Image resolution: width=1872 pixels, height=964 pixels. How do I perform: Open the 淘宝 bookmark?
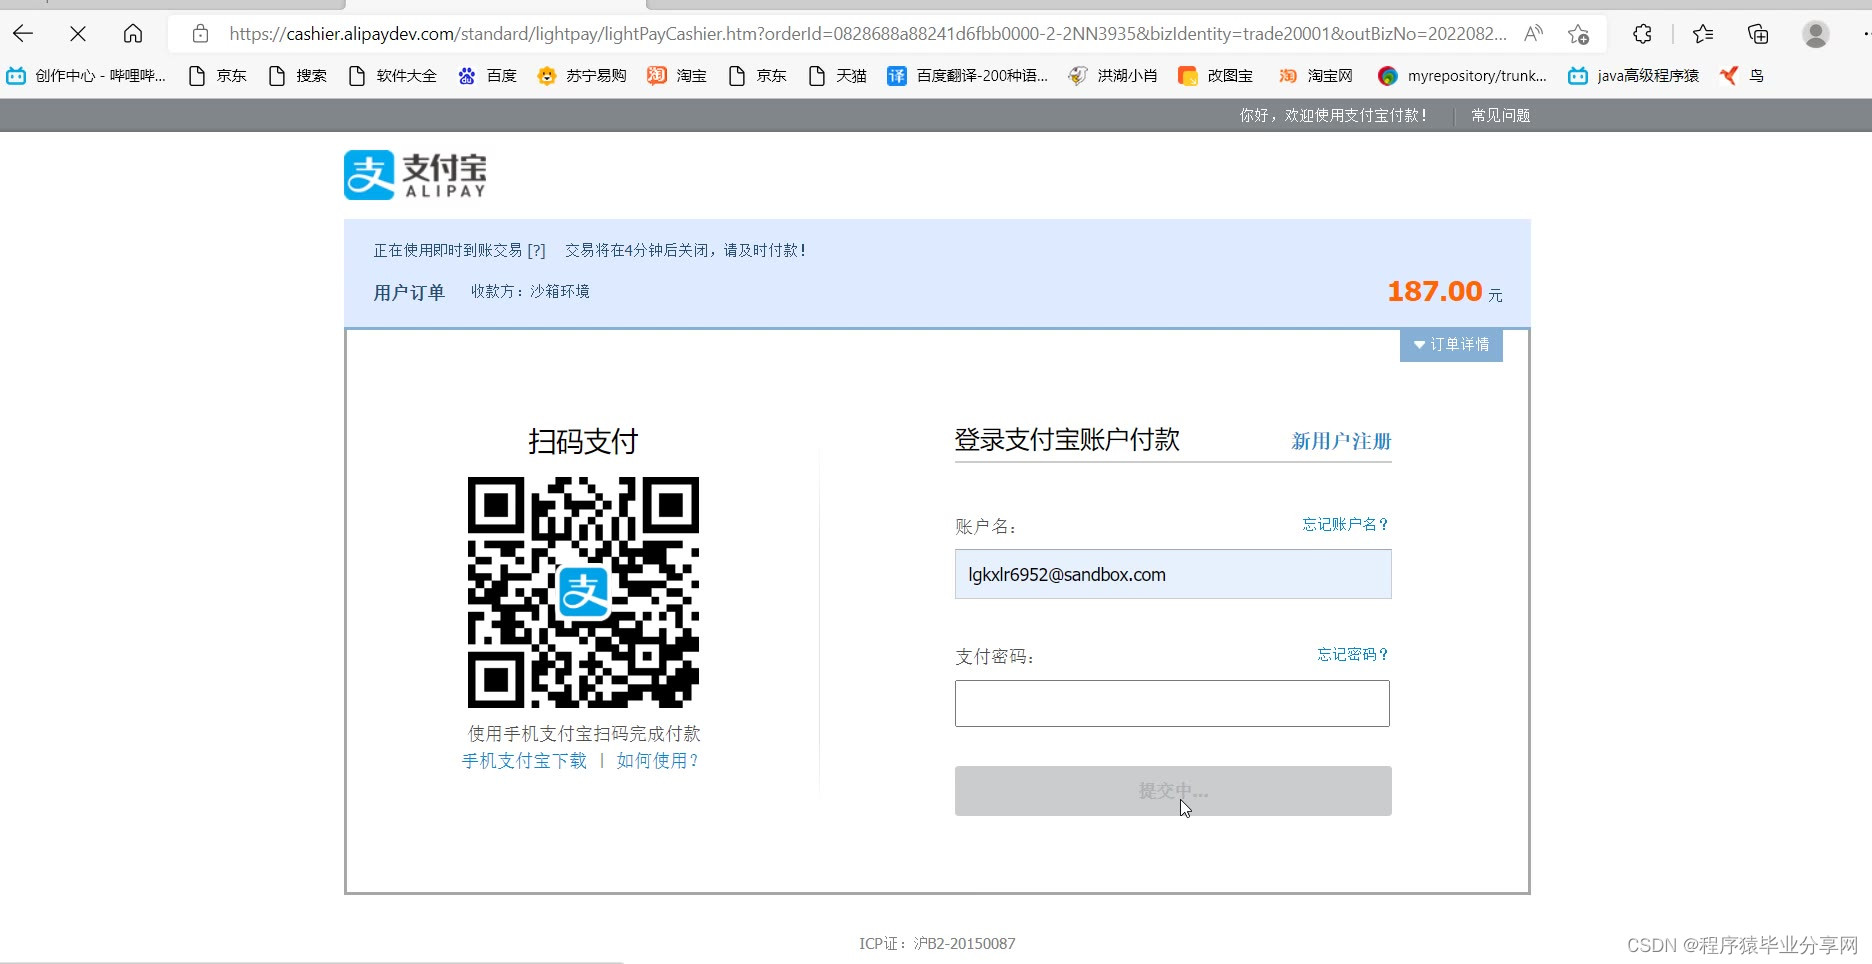click(x=677, y=76)
